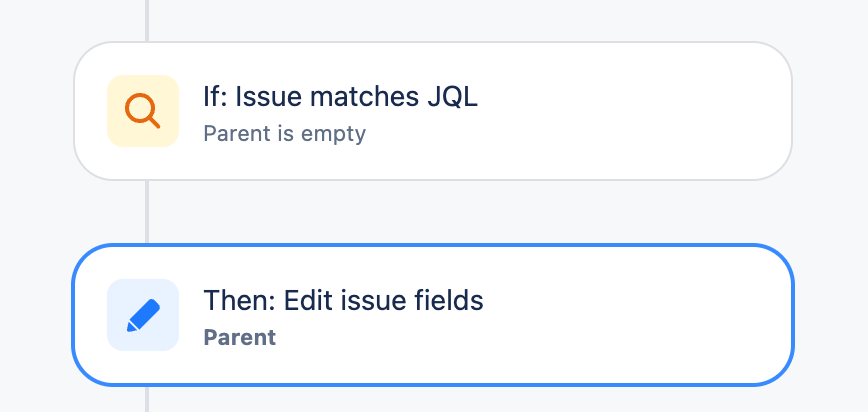868x412 pixels.
Task: Open the 'If: Issue matches JQL' condition card
Action: (x=433, y=111)
